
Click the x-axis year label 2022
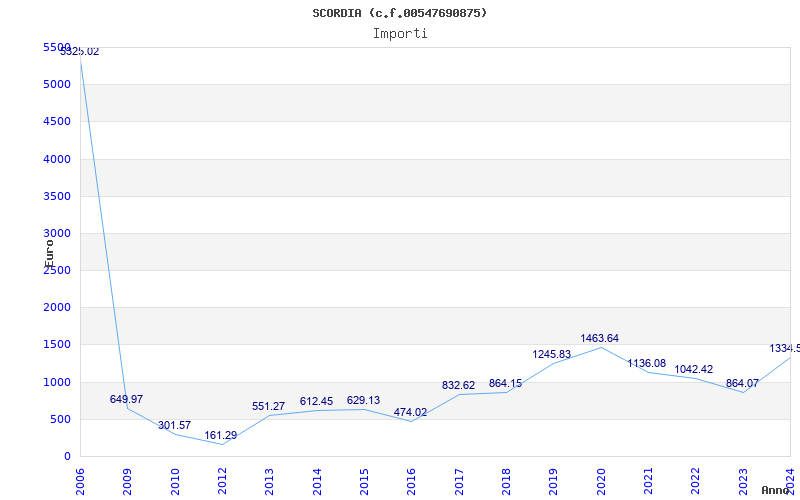(x=695, y=481)
